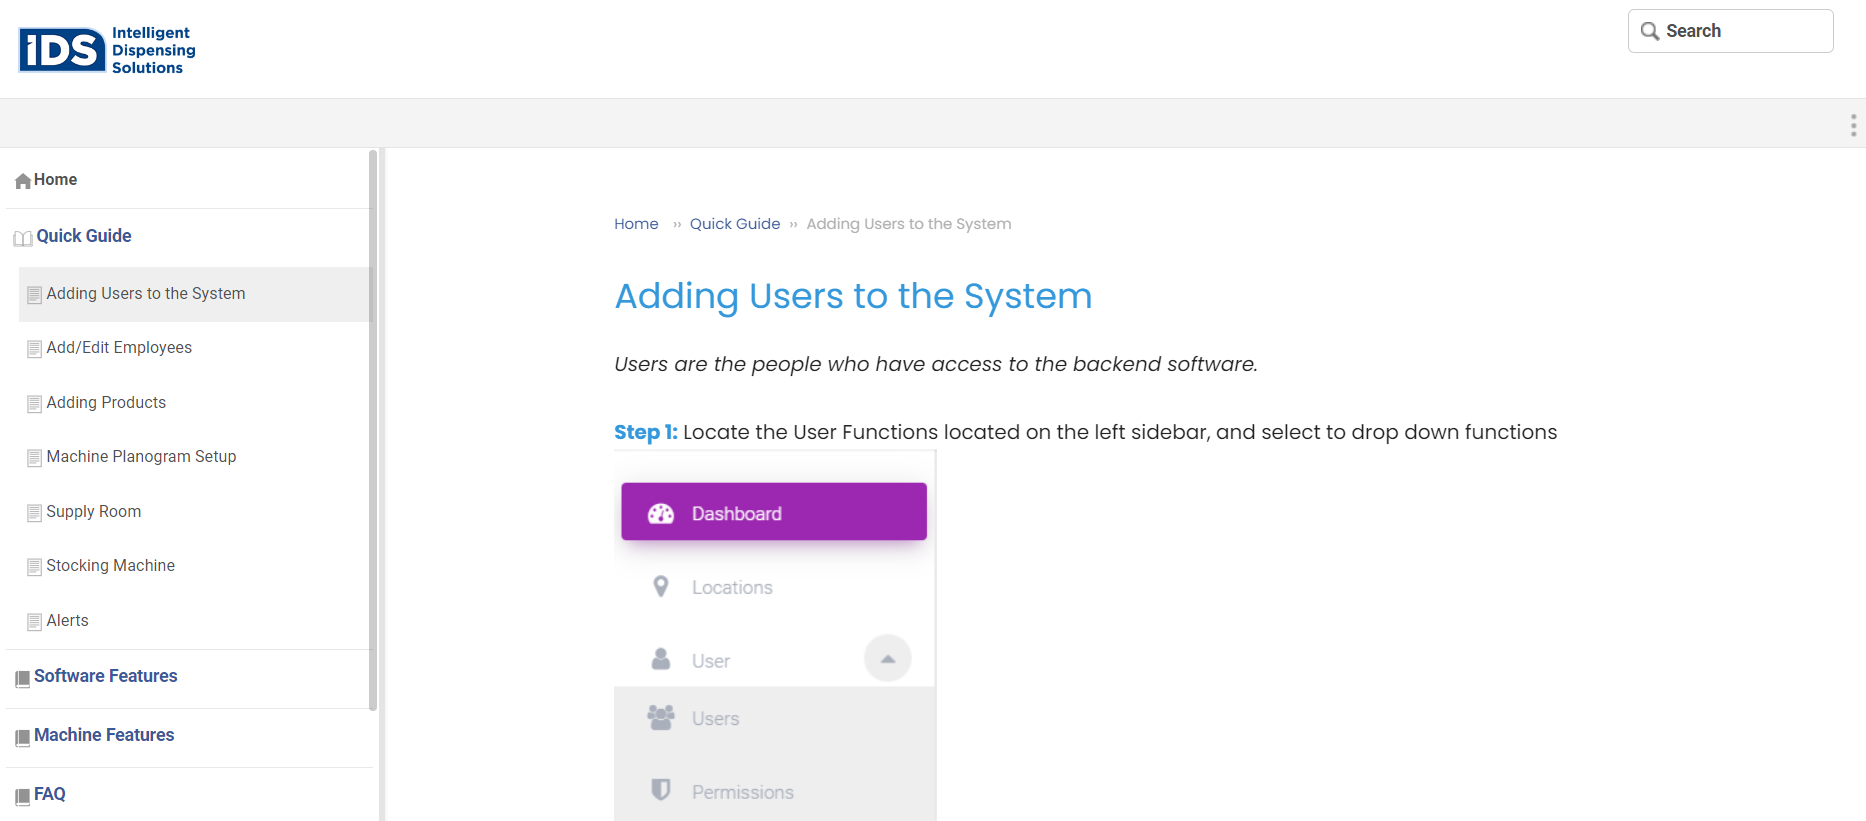Click the page icon beside Machine Planogram Setup
1866x821 pixels.
35,458
